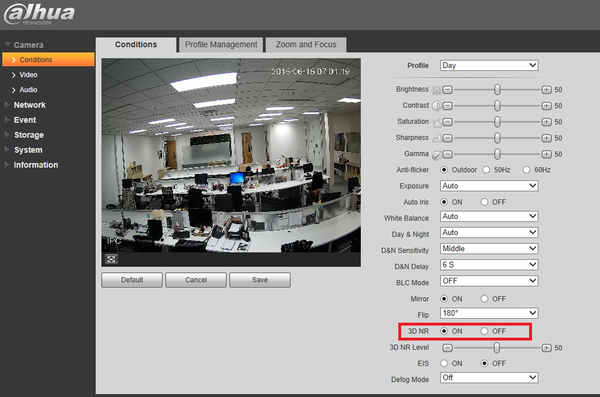Screen dimensions: 600x397
Task: Click the Brightness minus icon
Action: pos(447,90)
